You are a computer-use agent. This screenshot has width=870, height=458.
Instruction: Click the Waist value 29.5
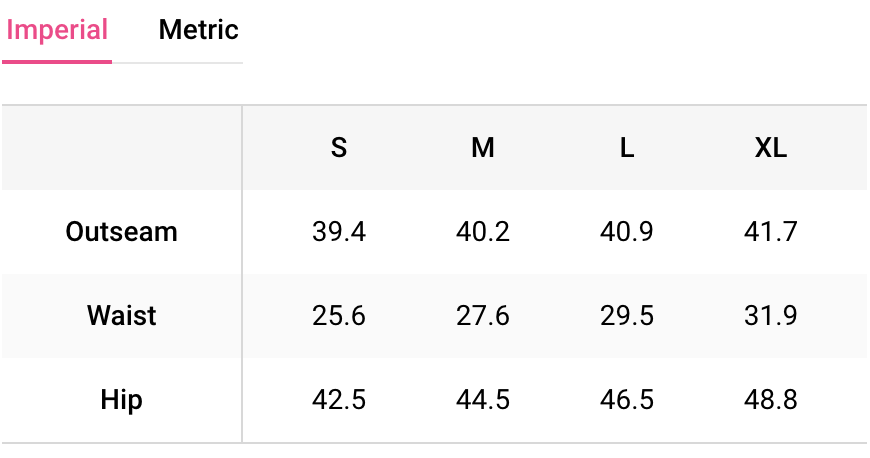click(627, 316)
